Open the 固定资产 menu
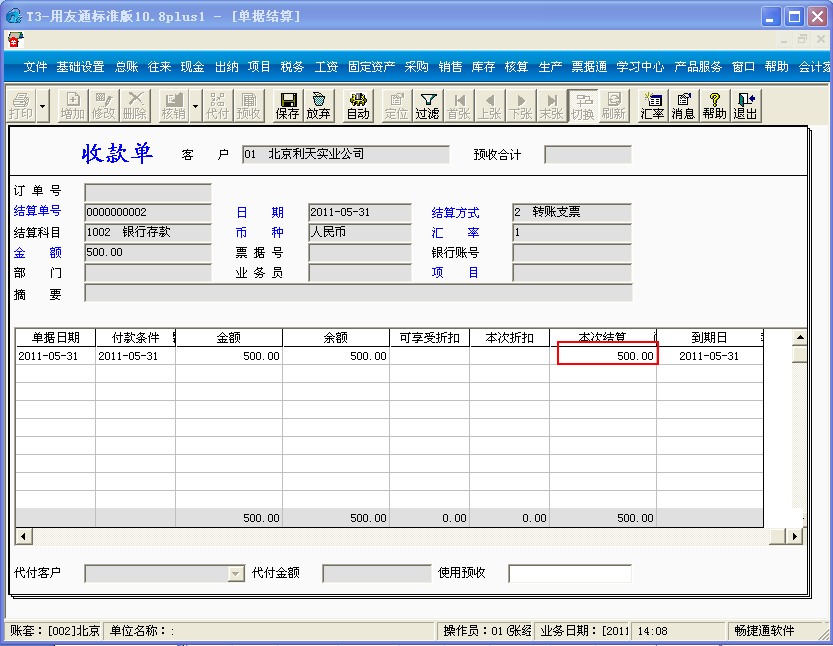Viewport: 833px width, 646px height. tap(371, 66)
